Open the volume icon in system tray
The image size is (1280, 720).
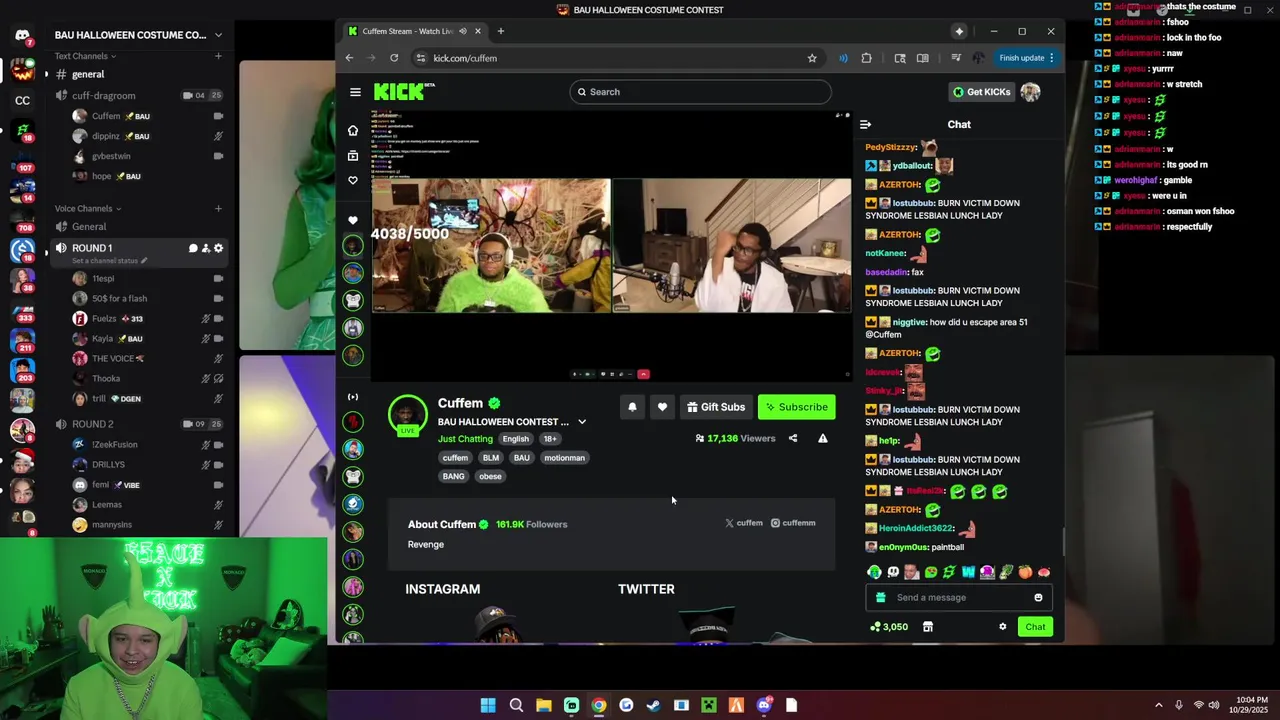point(1213,705)
